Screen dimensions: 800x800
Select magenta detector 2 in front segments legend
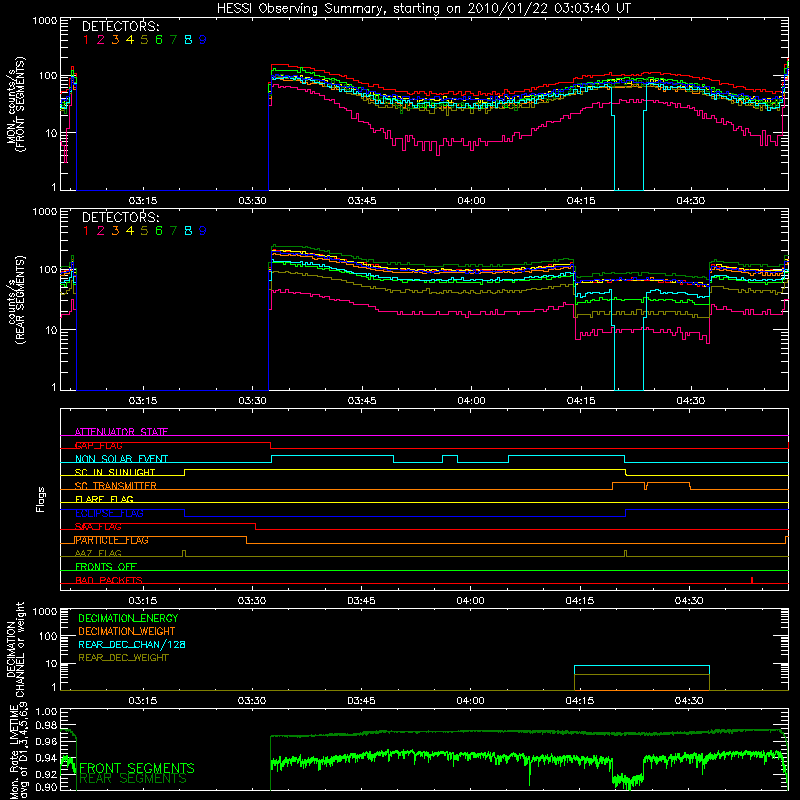[x=101, y=40]
